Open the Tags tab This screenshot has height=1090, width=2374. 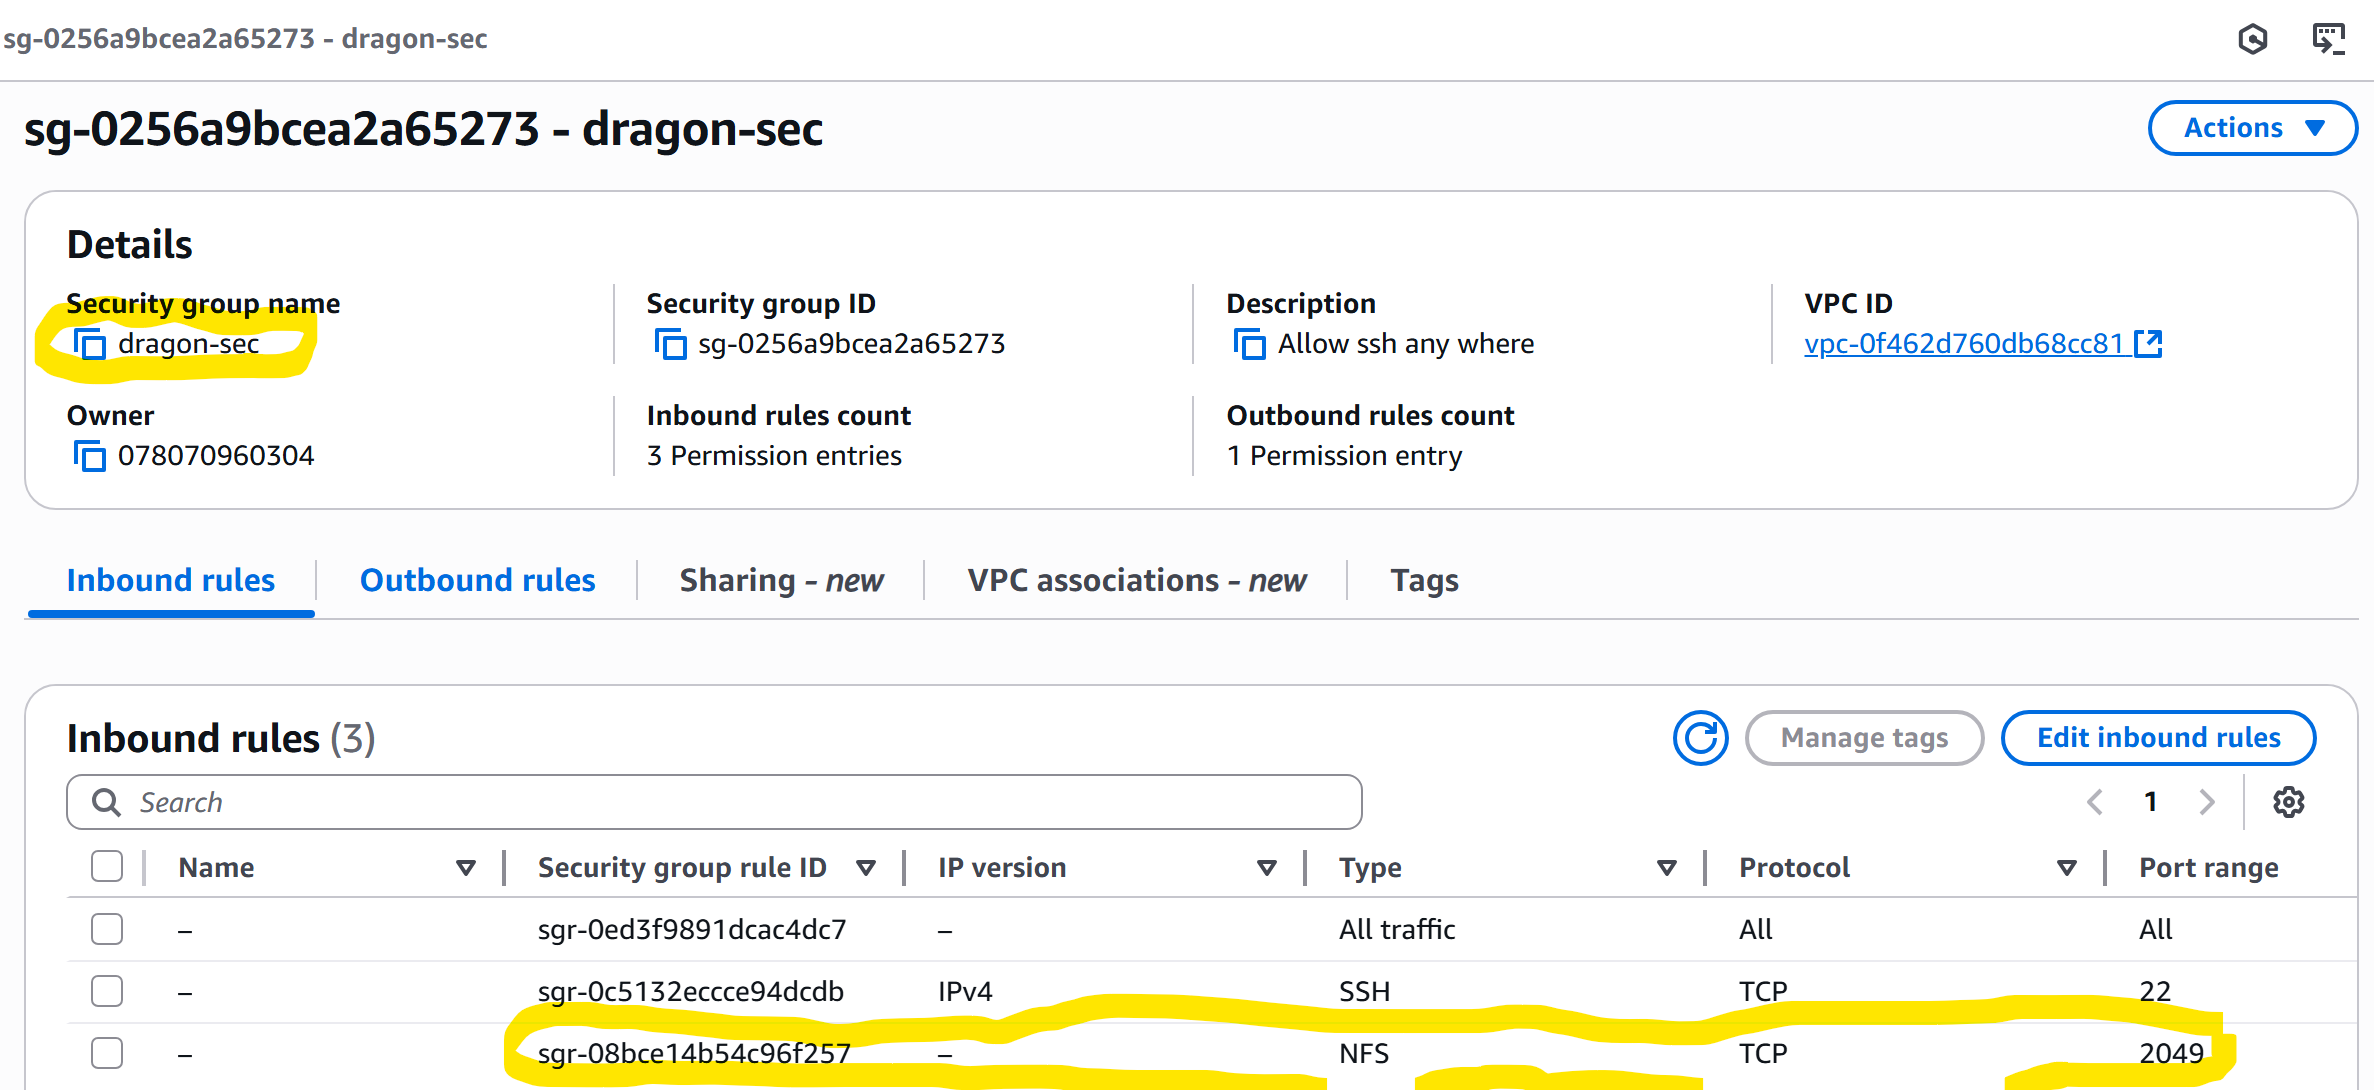[1424, 581]
